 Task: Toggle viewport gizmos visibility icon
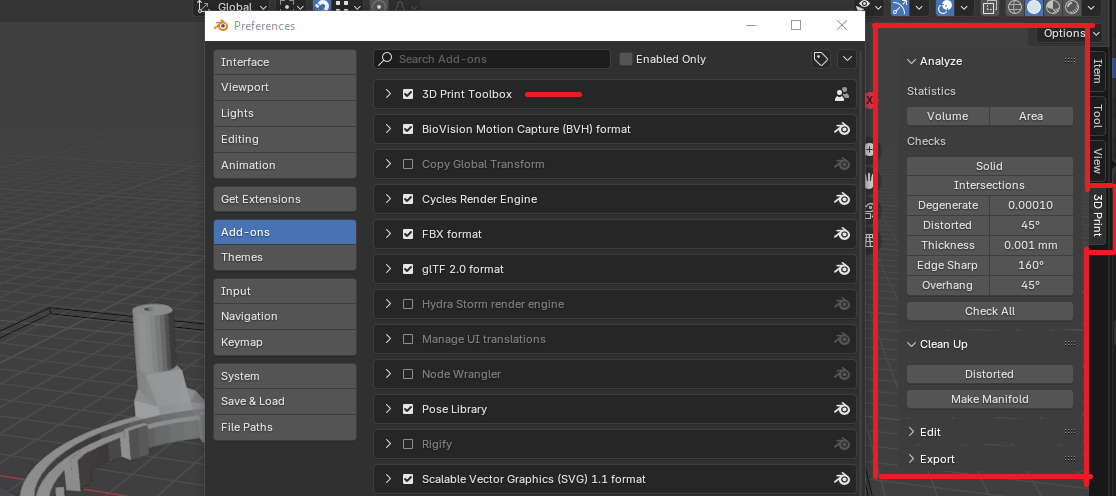click(900, 7)
